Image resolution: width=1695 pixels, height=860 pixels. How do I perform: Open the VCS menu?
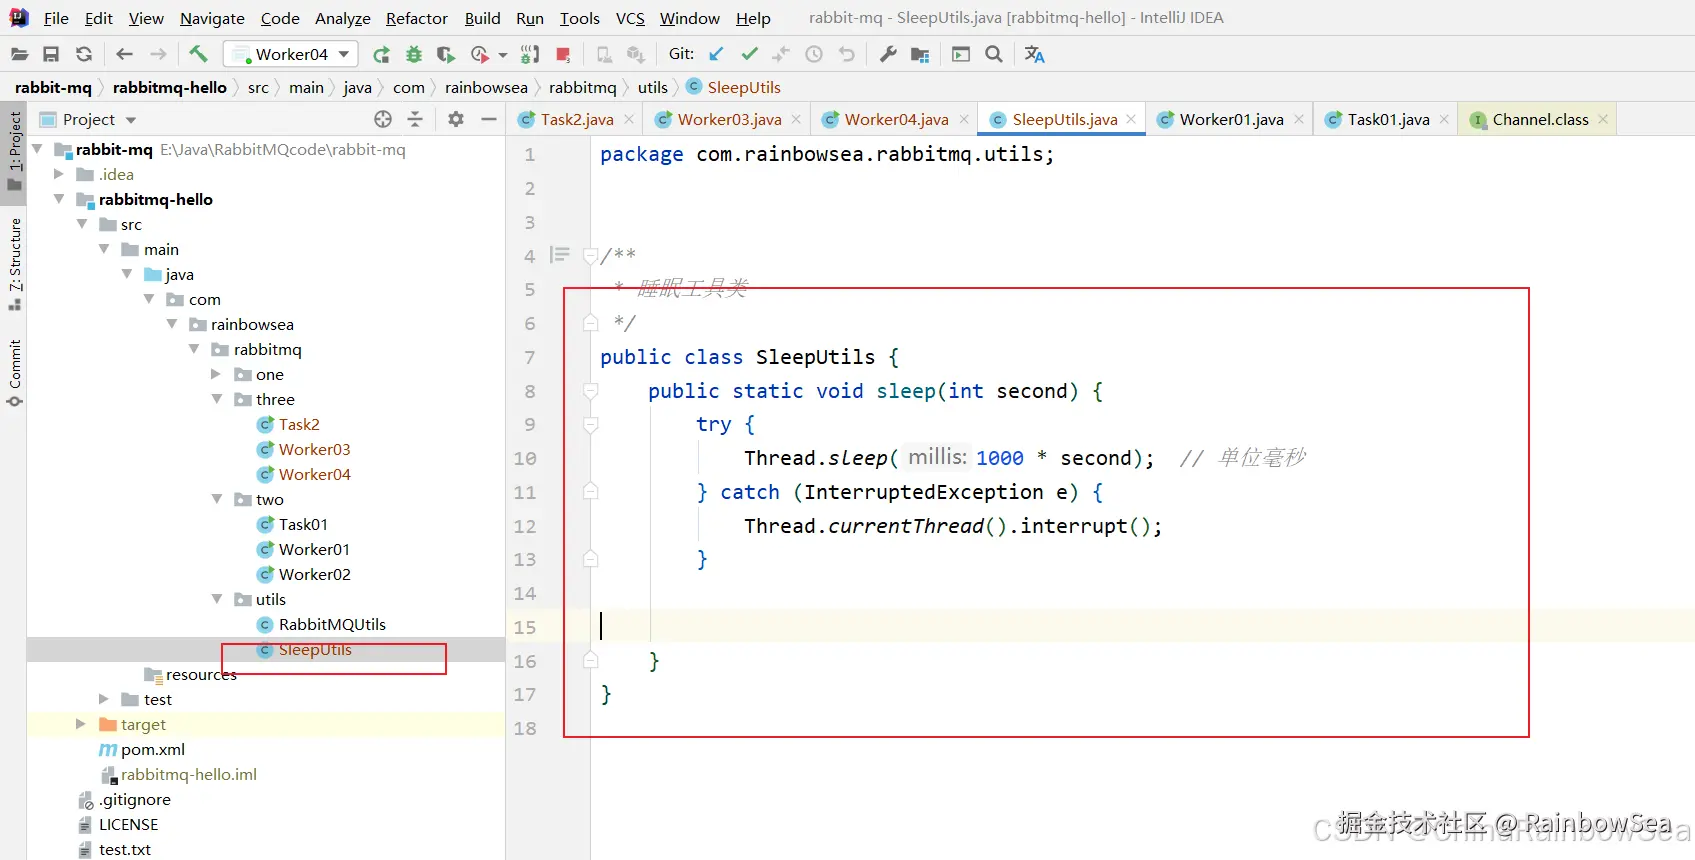630,18
